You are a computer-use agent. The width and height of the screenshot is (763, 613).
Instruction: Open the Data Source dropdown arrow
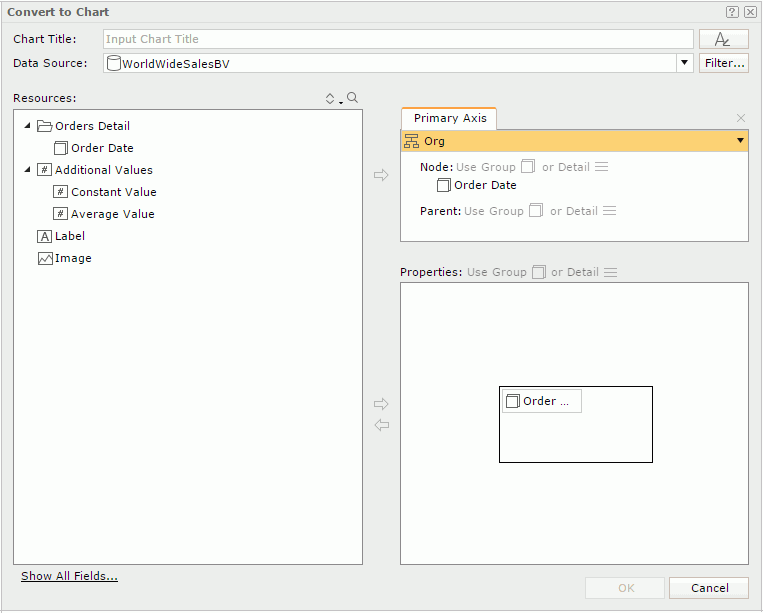[x=684, y=63]
